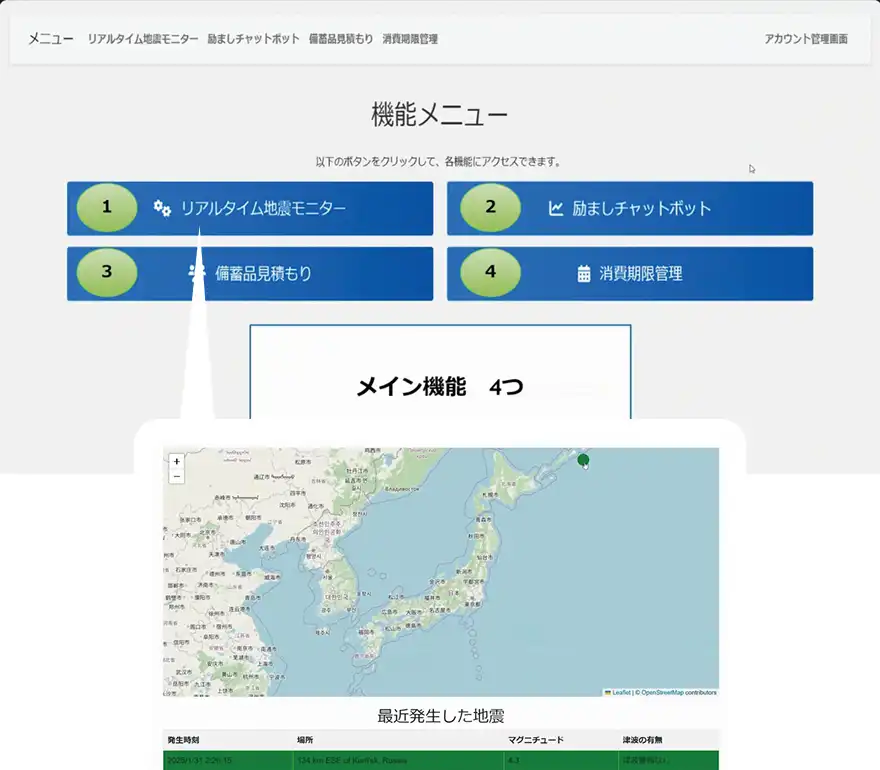Select 励ましチャットボット in the navbar

[253, 39]
